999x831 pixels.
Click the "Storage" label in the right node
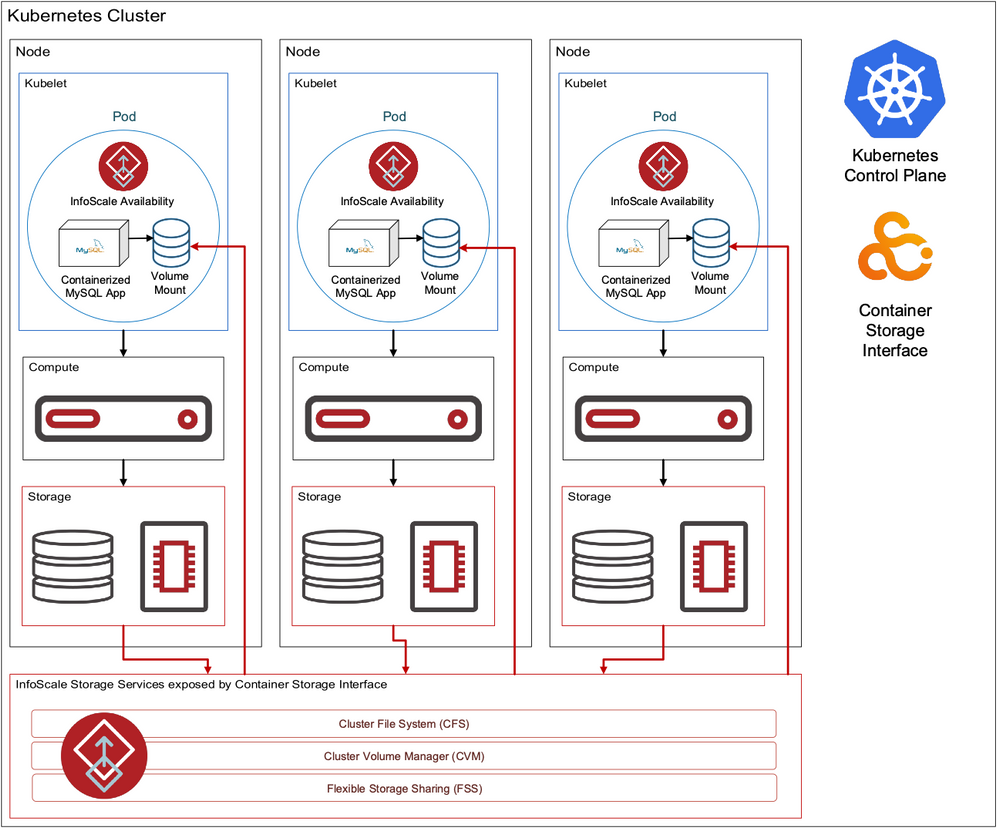coord(589,497)
